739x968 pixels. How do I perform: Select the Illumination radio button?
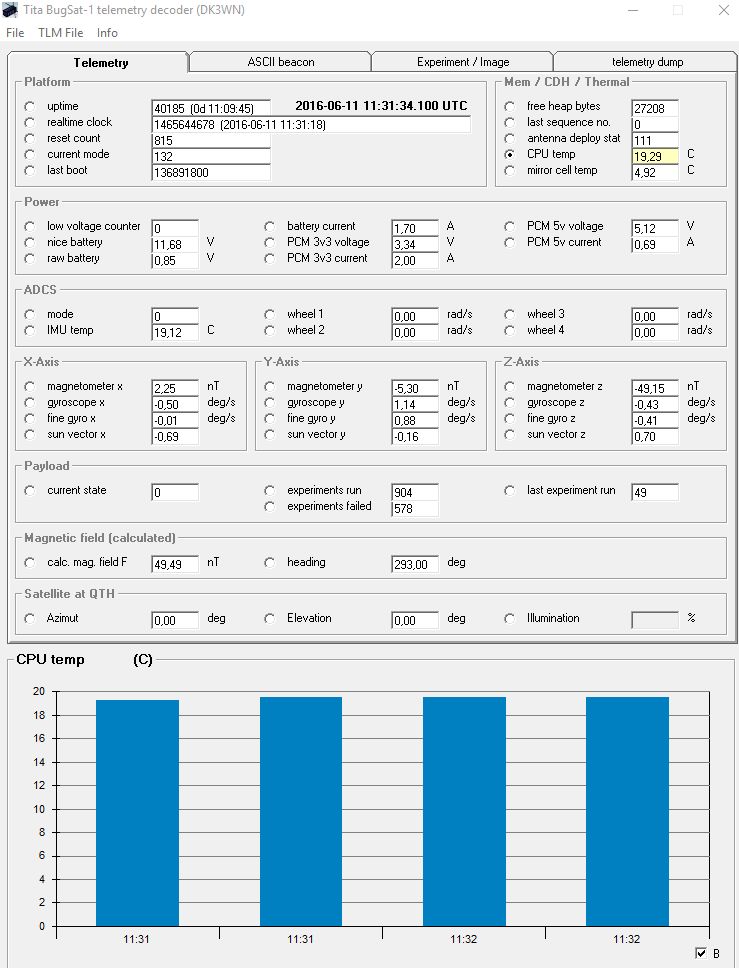[x=509, y=618]
